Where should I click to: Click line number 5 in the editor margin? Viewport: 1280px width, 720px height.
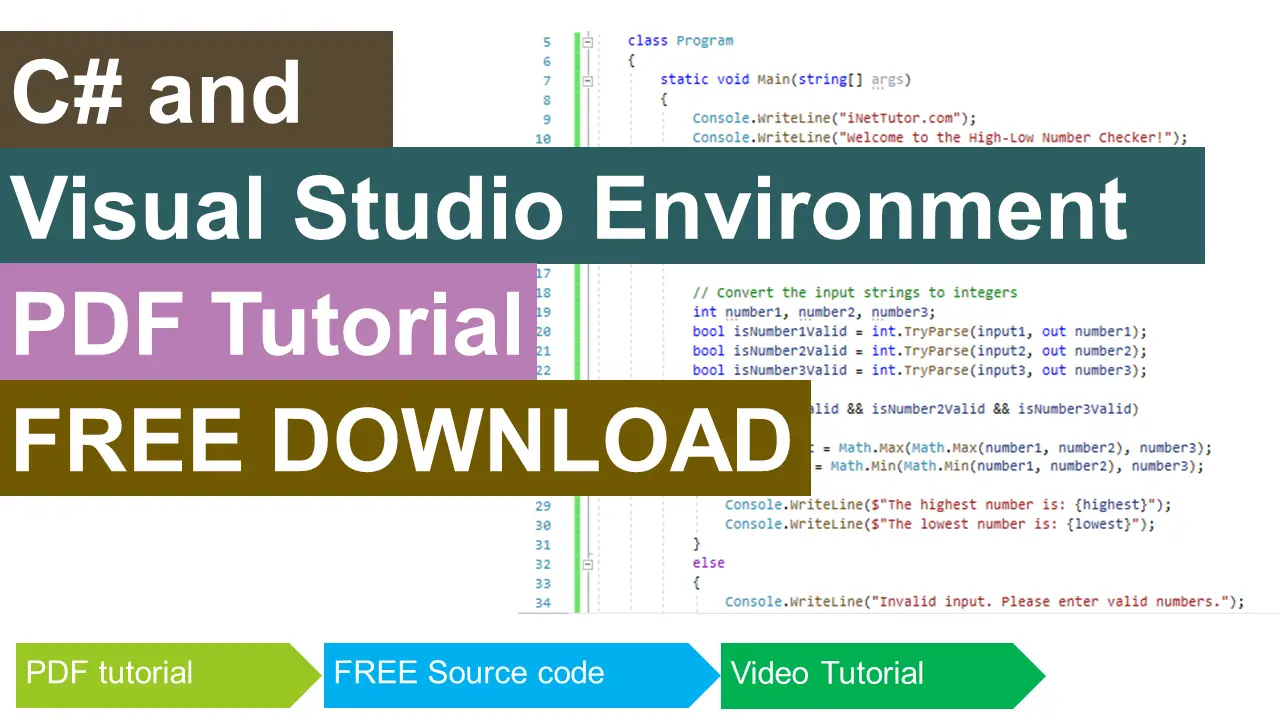pyautogui.click(x=546, y=41)
